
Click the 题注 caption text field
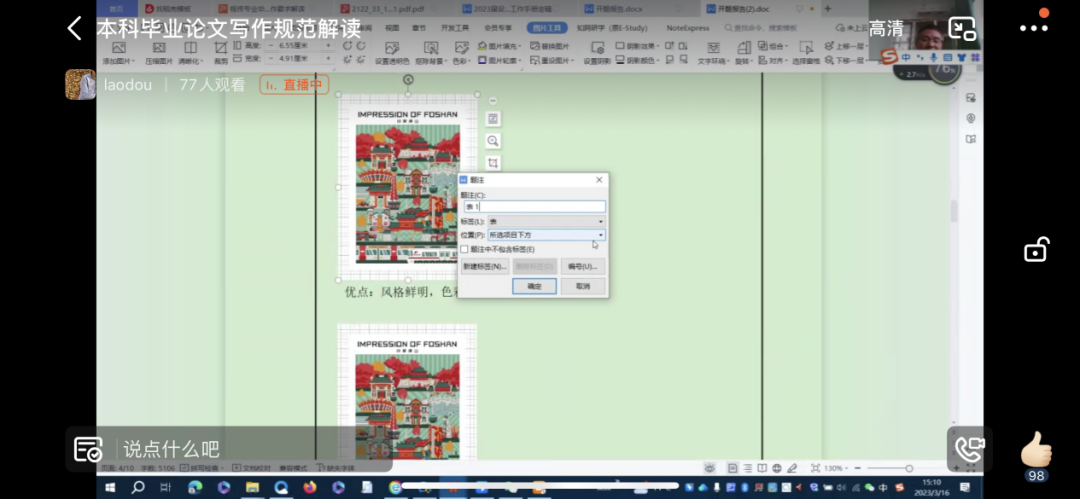point(533,206)
